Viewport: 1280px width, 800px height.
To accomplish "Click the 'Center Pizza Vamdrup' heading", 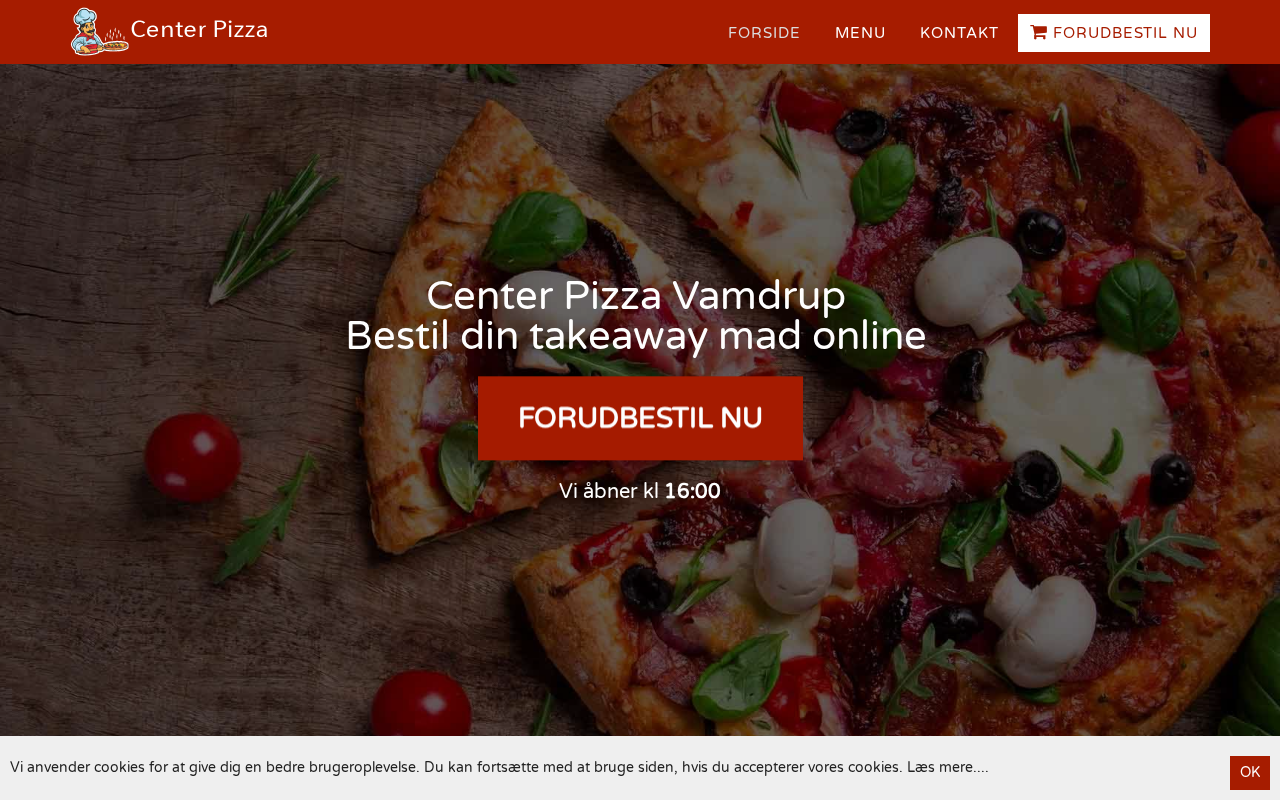I will [636, 295].
